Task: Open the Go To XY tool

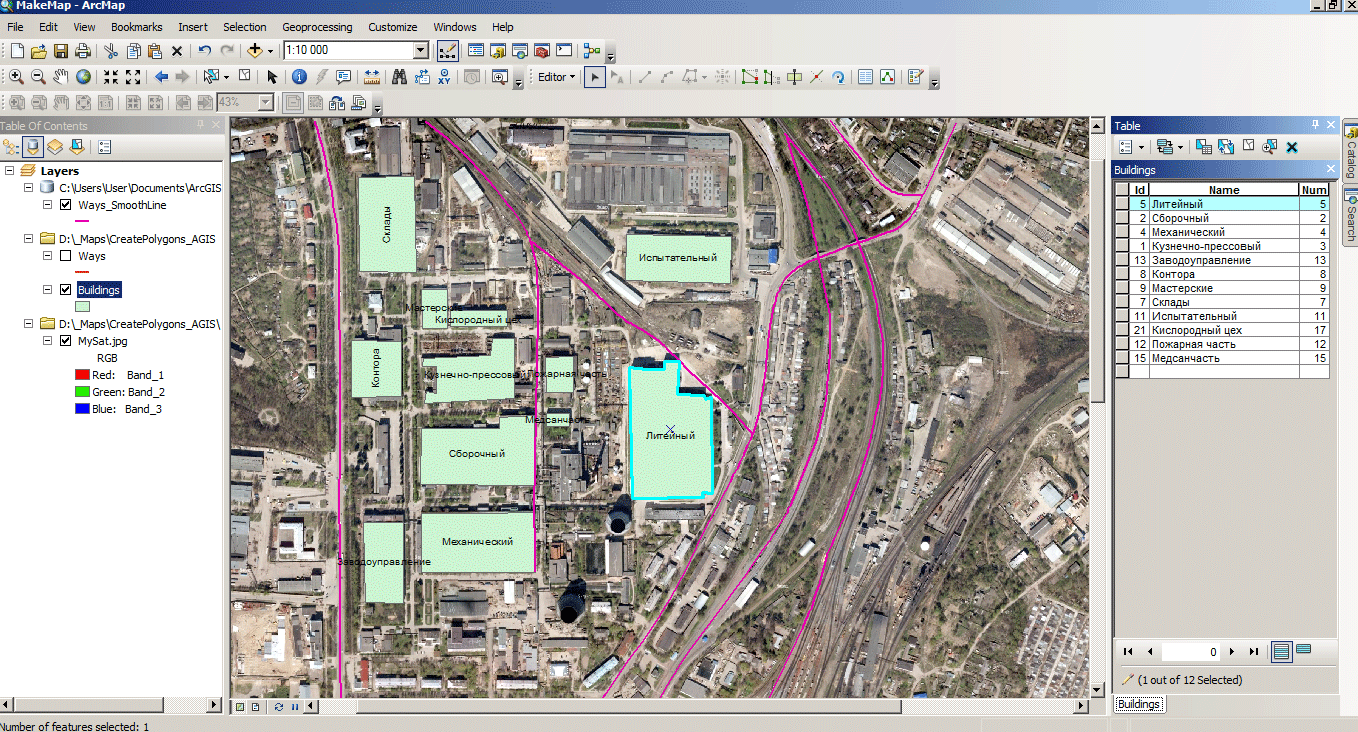Action: (x=444, y=77)
